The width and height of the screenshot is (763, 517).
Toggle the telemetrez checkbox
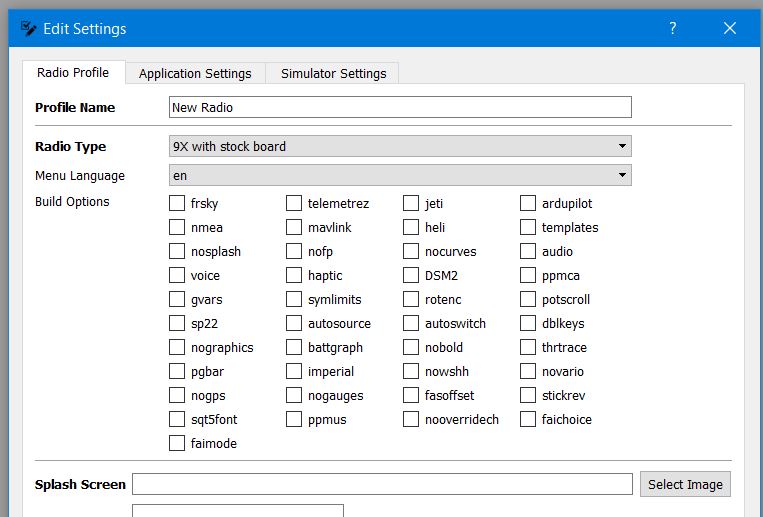pyautogui.click(x=294, y=203)
